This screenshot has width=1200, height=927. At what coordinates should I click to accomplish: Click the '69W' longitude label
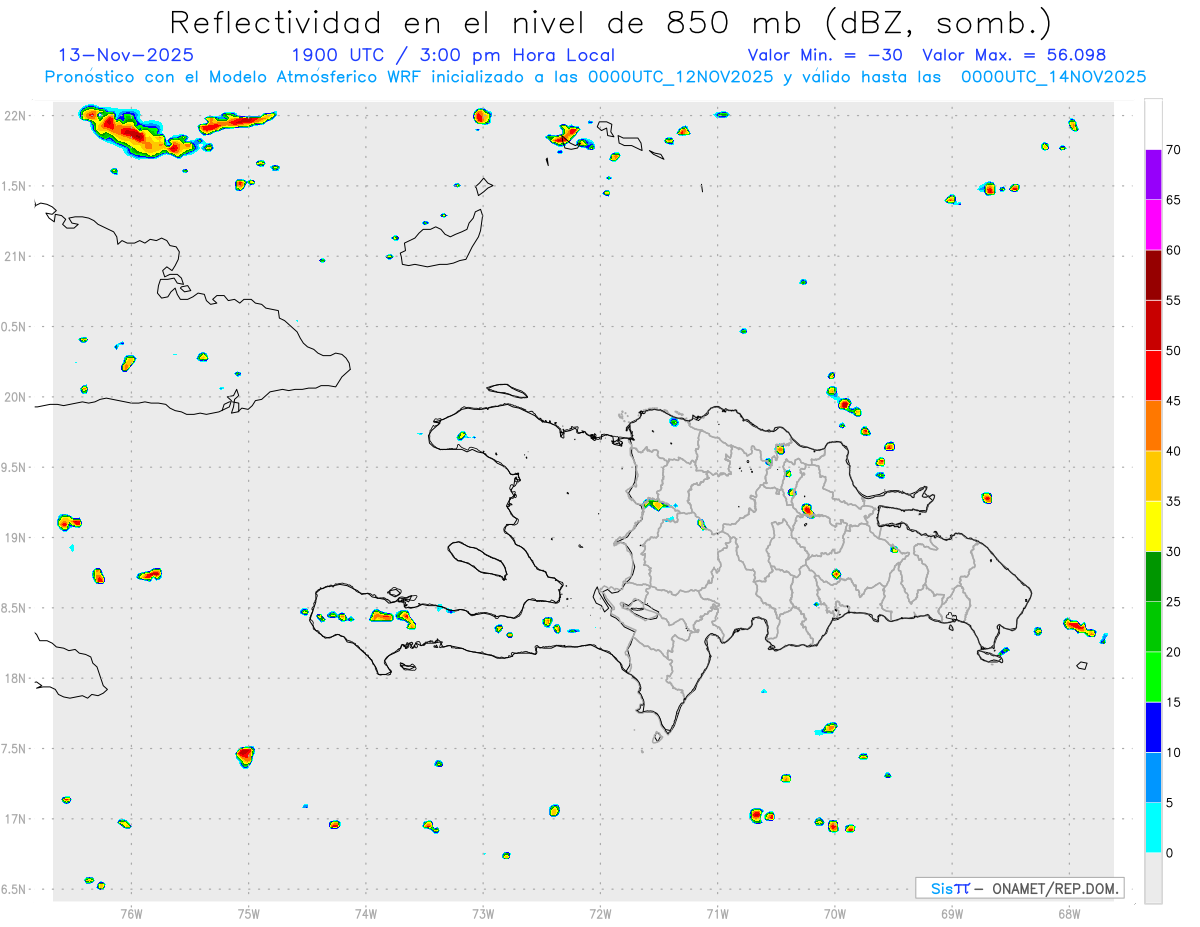[x=952, y=913]
